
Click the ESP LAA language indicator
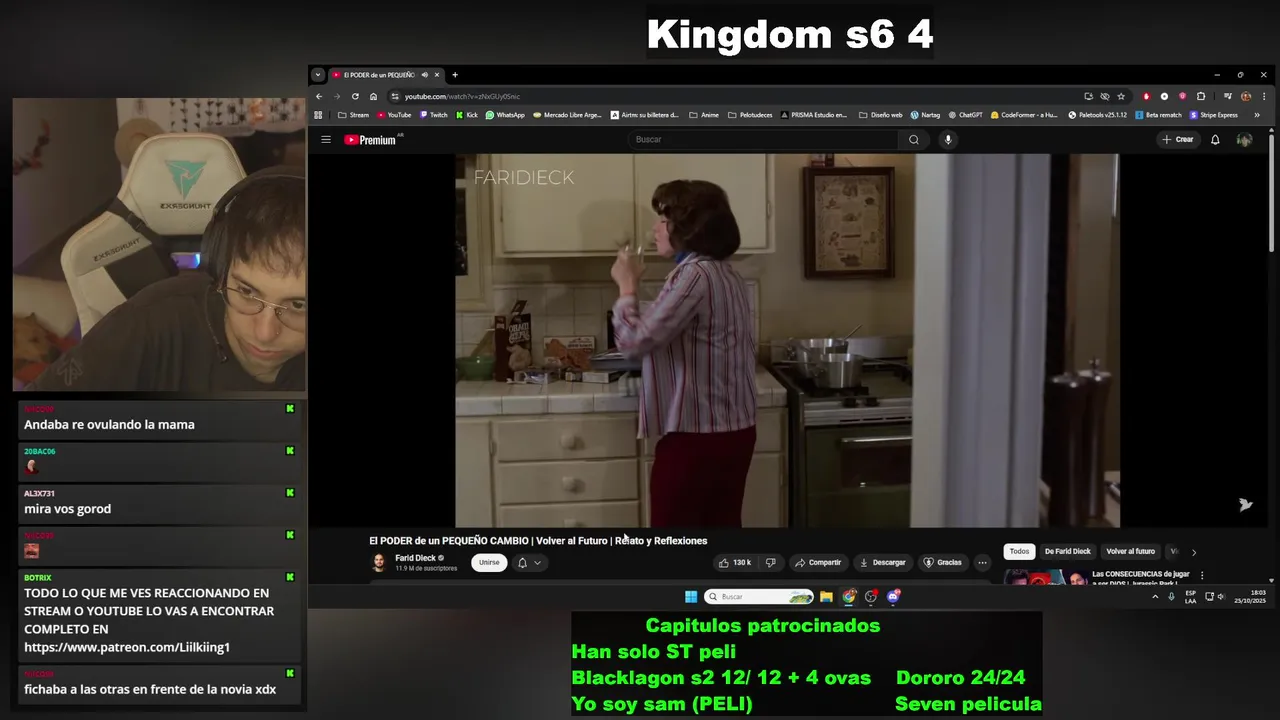[x=1190, y=597]
